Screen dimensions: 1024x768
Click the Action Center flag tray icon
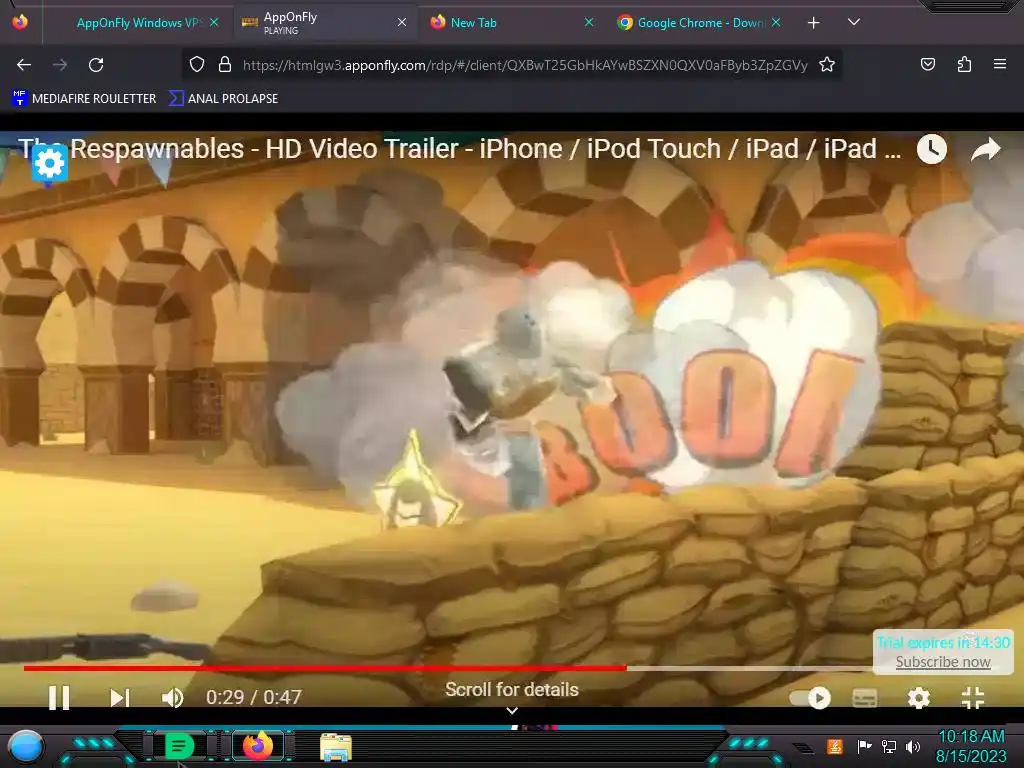[x=864, y=746]
